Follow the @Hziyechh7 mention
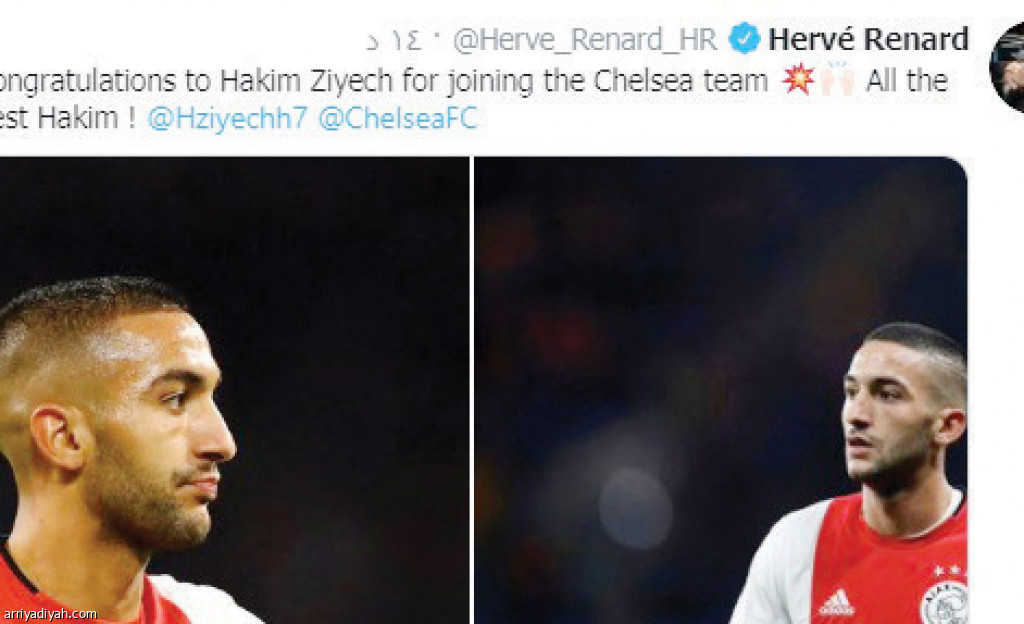 pos(227,118)
